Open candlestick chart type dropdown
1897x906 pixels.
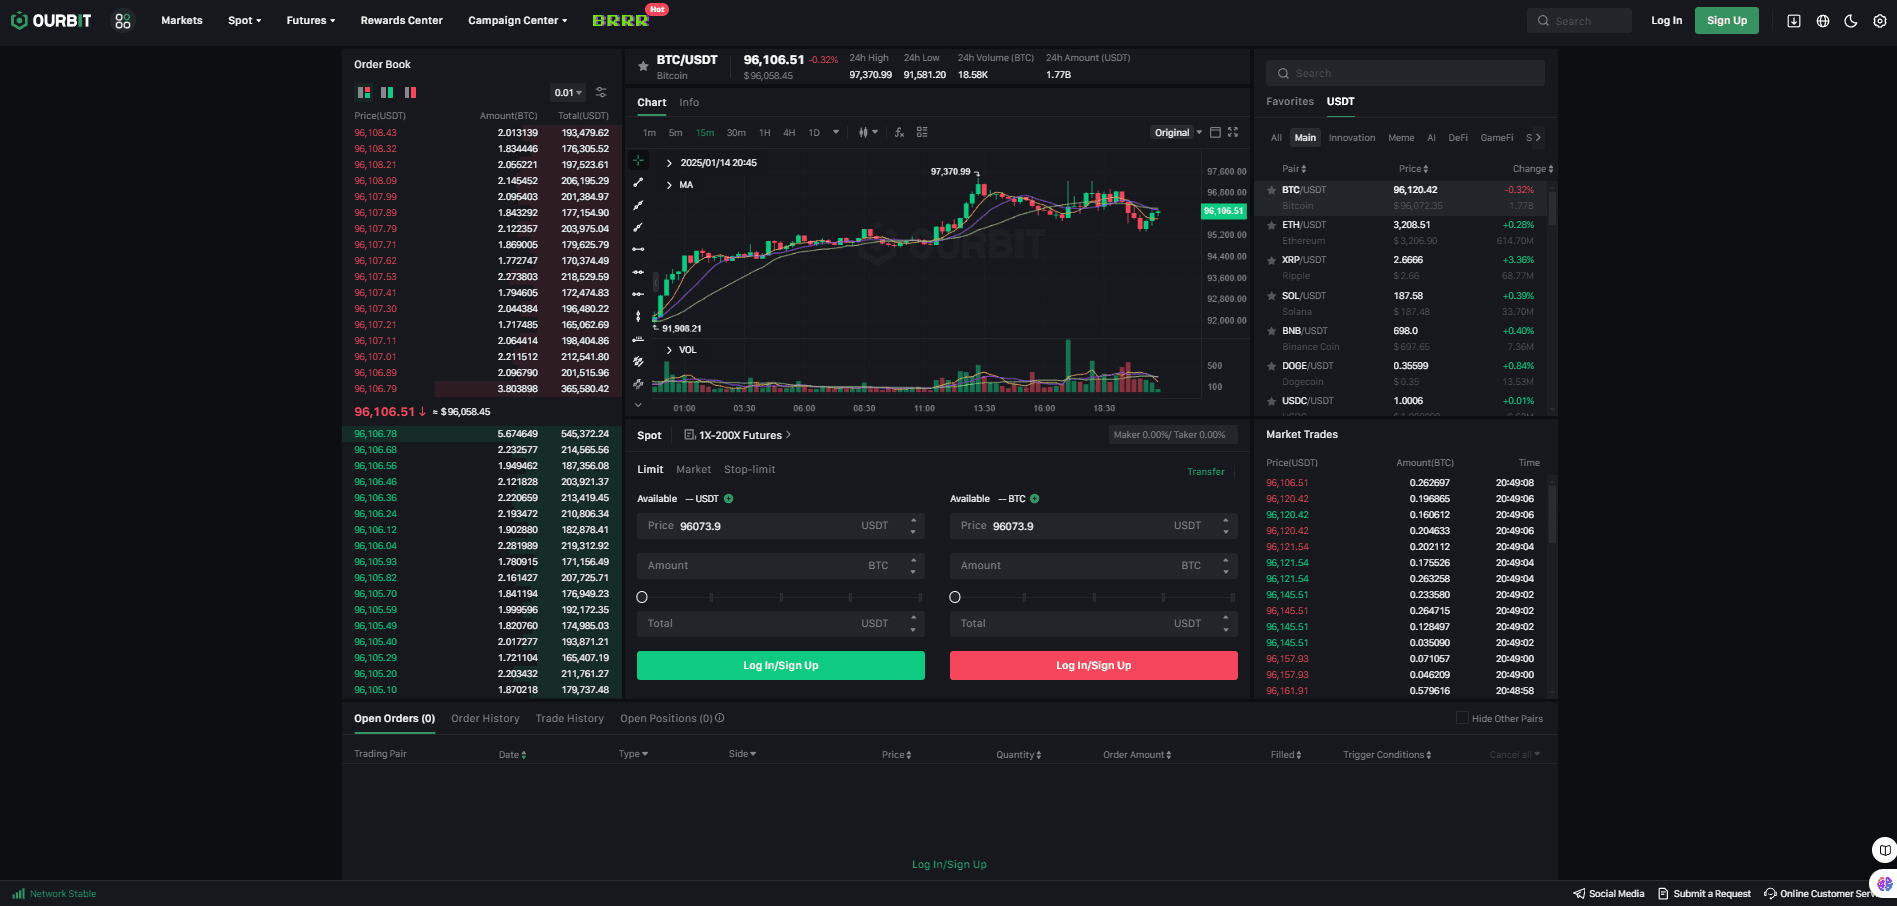pos(868,132)
